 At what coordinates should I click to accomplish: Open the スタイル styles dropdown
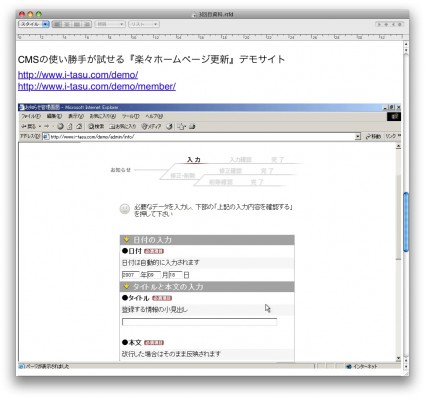click(34, 24)
